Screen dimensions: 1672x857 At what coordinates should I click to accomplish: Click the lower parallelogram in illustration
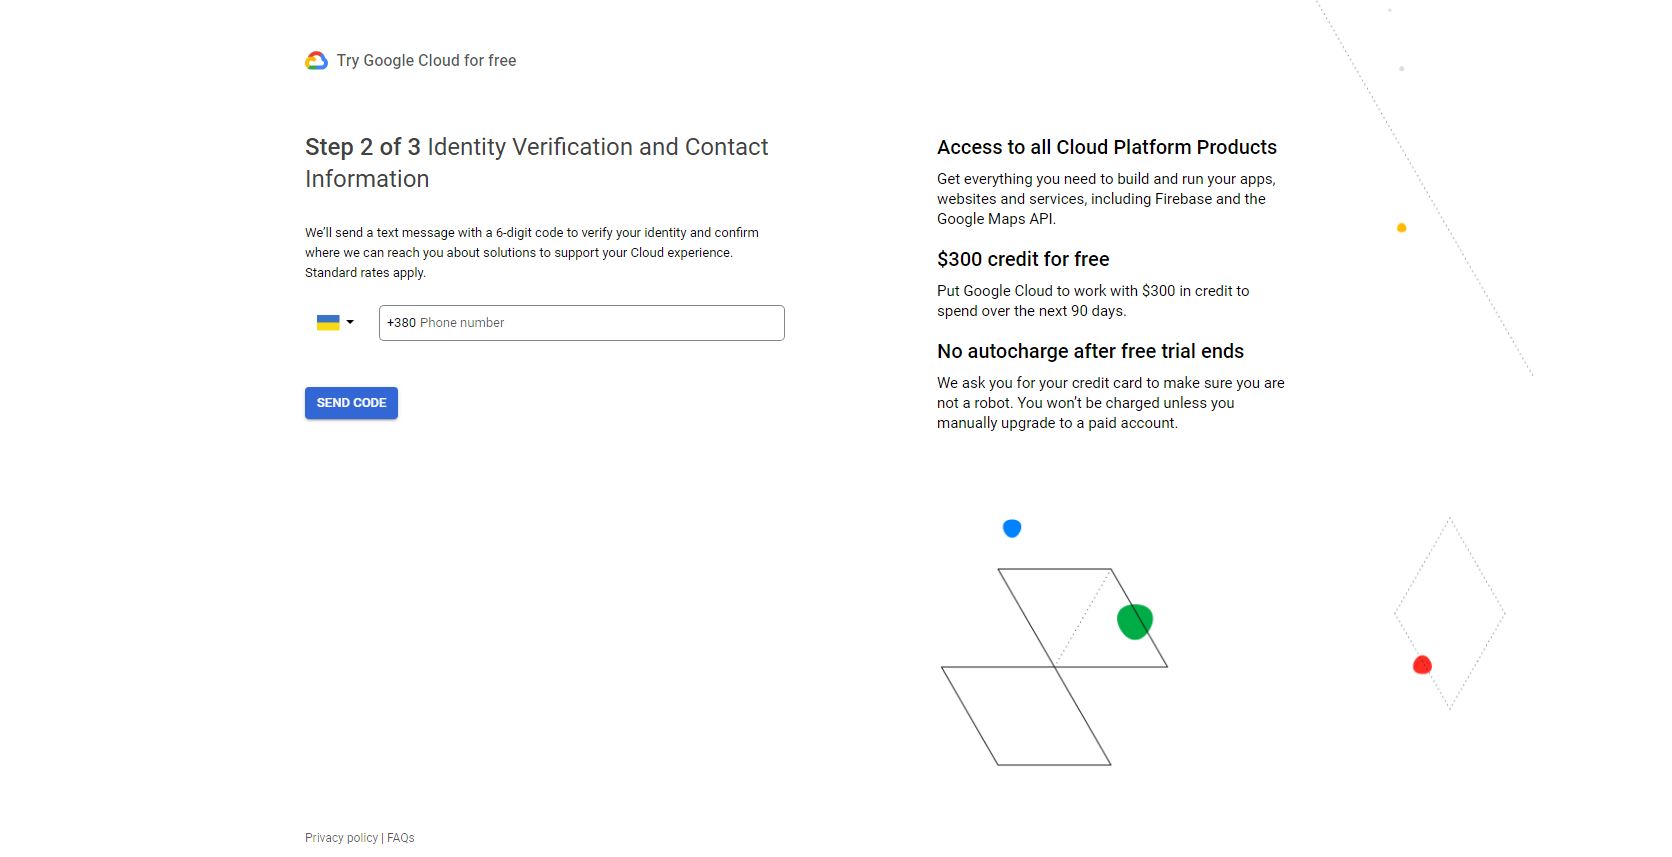tap(1026, 716)
